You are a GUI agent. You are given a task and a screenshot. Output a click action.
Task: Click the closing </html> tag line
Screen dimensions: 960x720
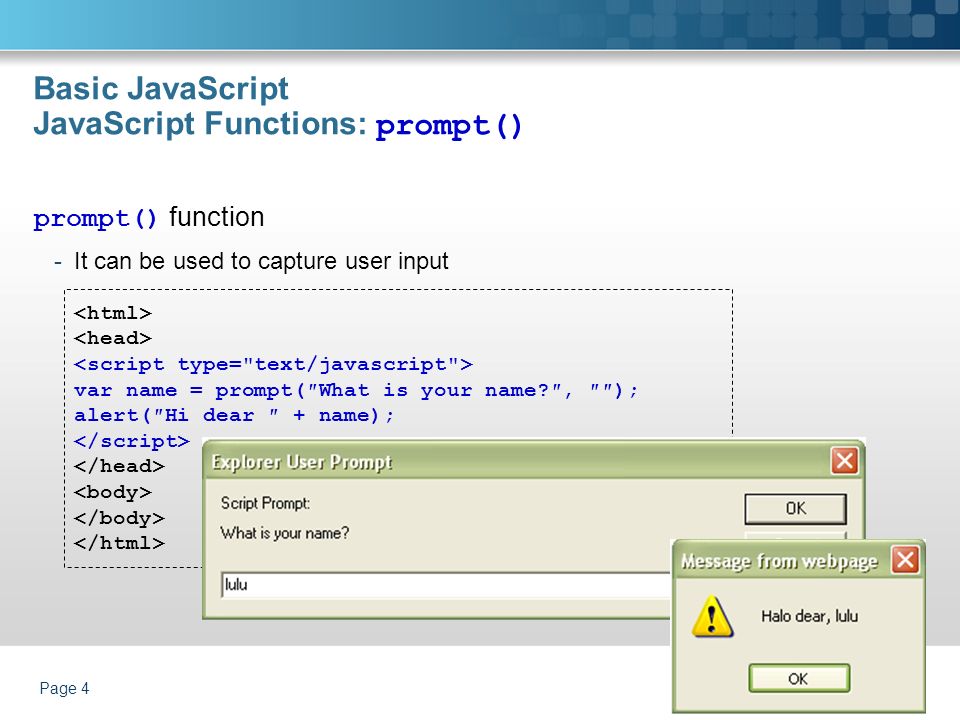(119, 543)
